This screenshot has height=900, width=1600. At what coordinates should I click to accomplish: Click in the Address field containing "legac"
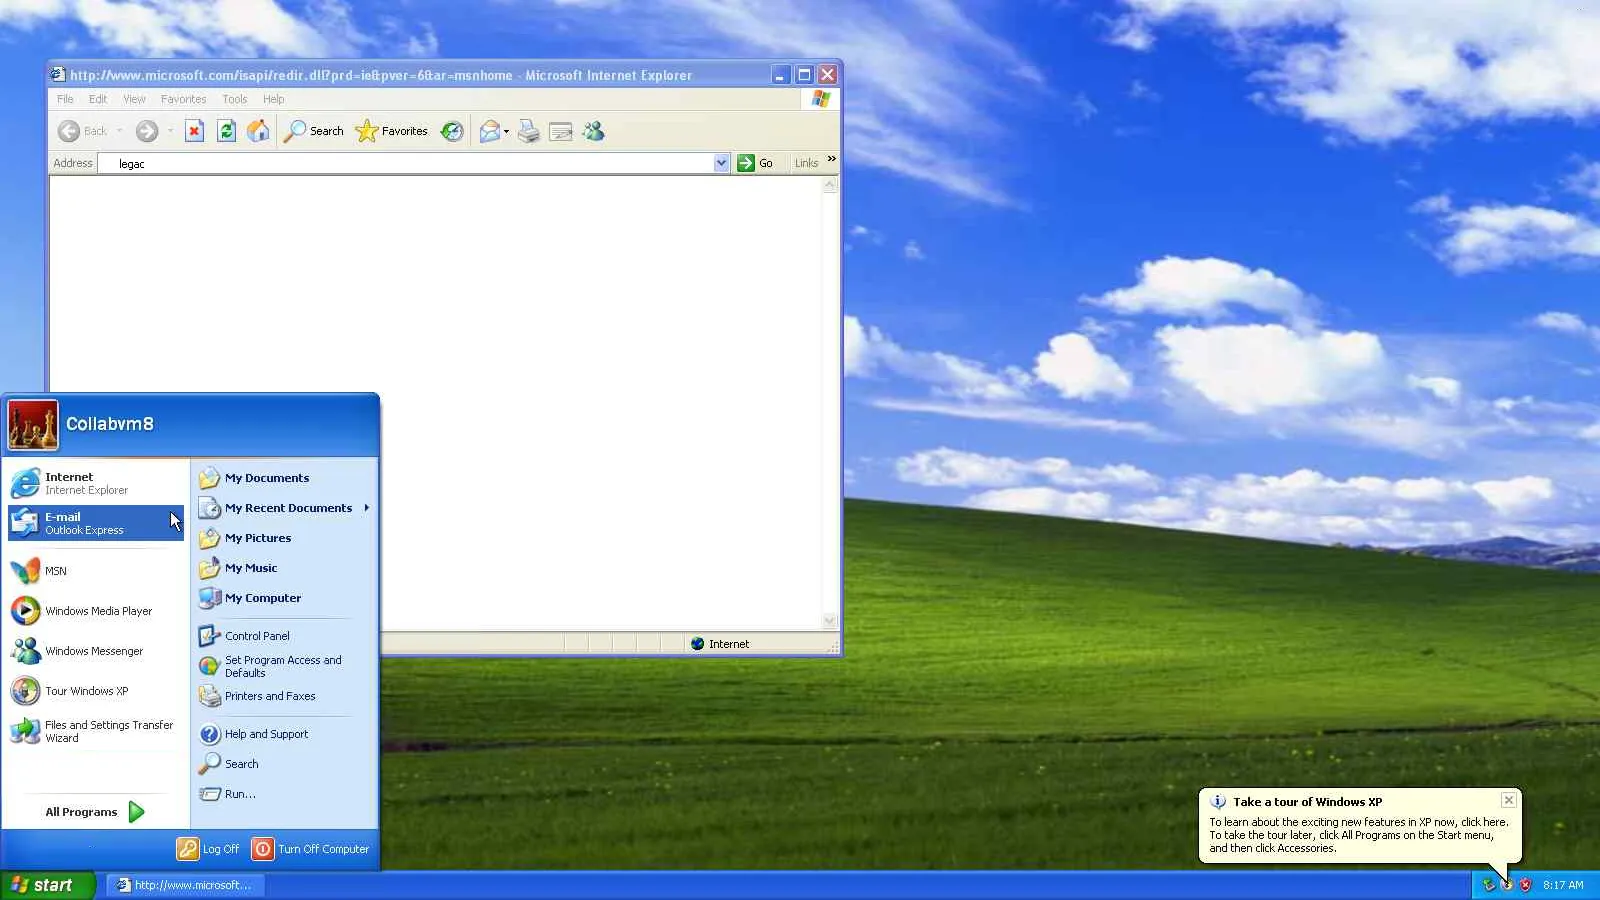[414, 163]
